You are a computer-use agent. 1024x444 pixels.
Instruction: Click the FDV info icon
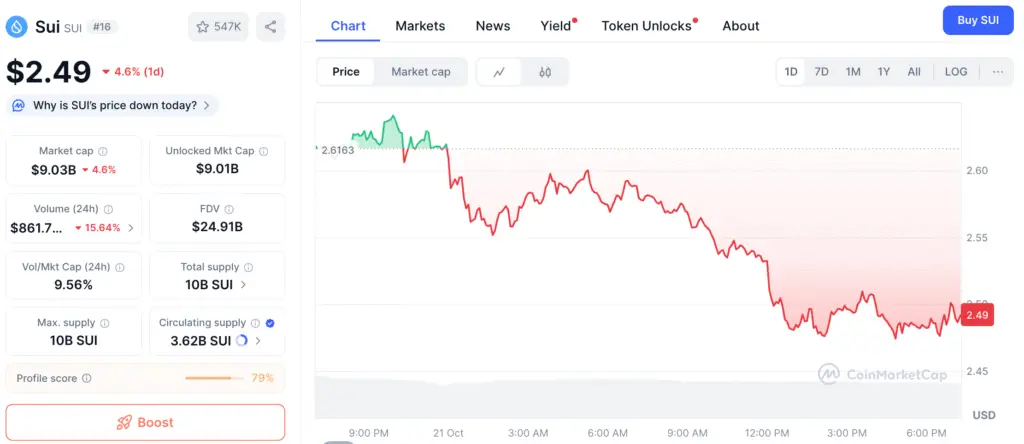[x=229, y=209]
